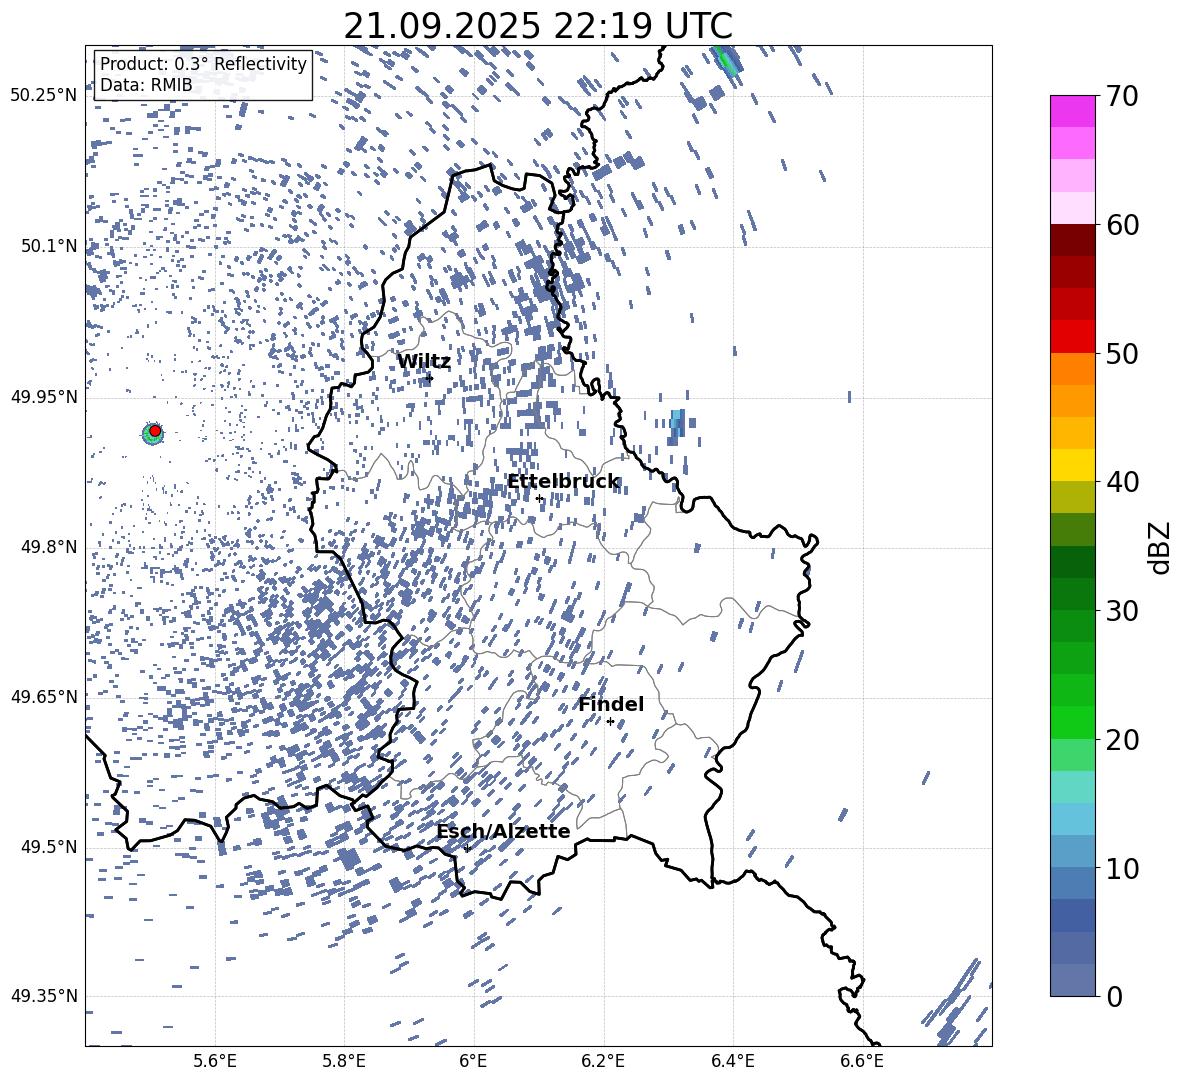1184x1081 pixels.
Task: Click the dBZ colorbar axis label
Action: (x=1161, y=547)
